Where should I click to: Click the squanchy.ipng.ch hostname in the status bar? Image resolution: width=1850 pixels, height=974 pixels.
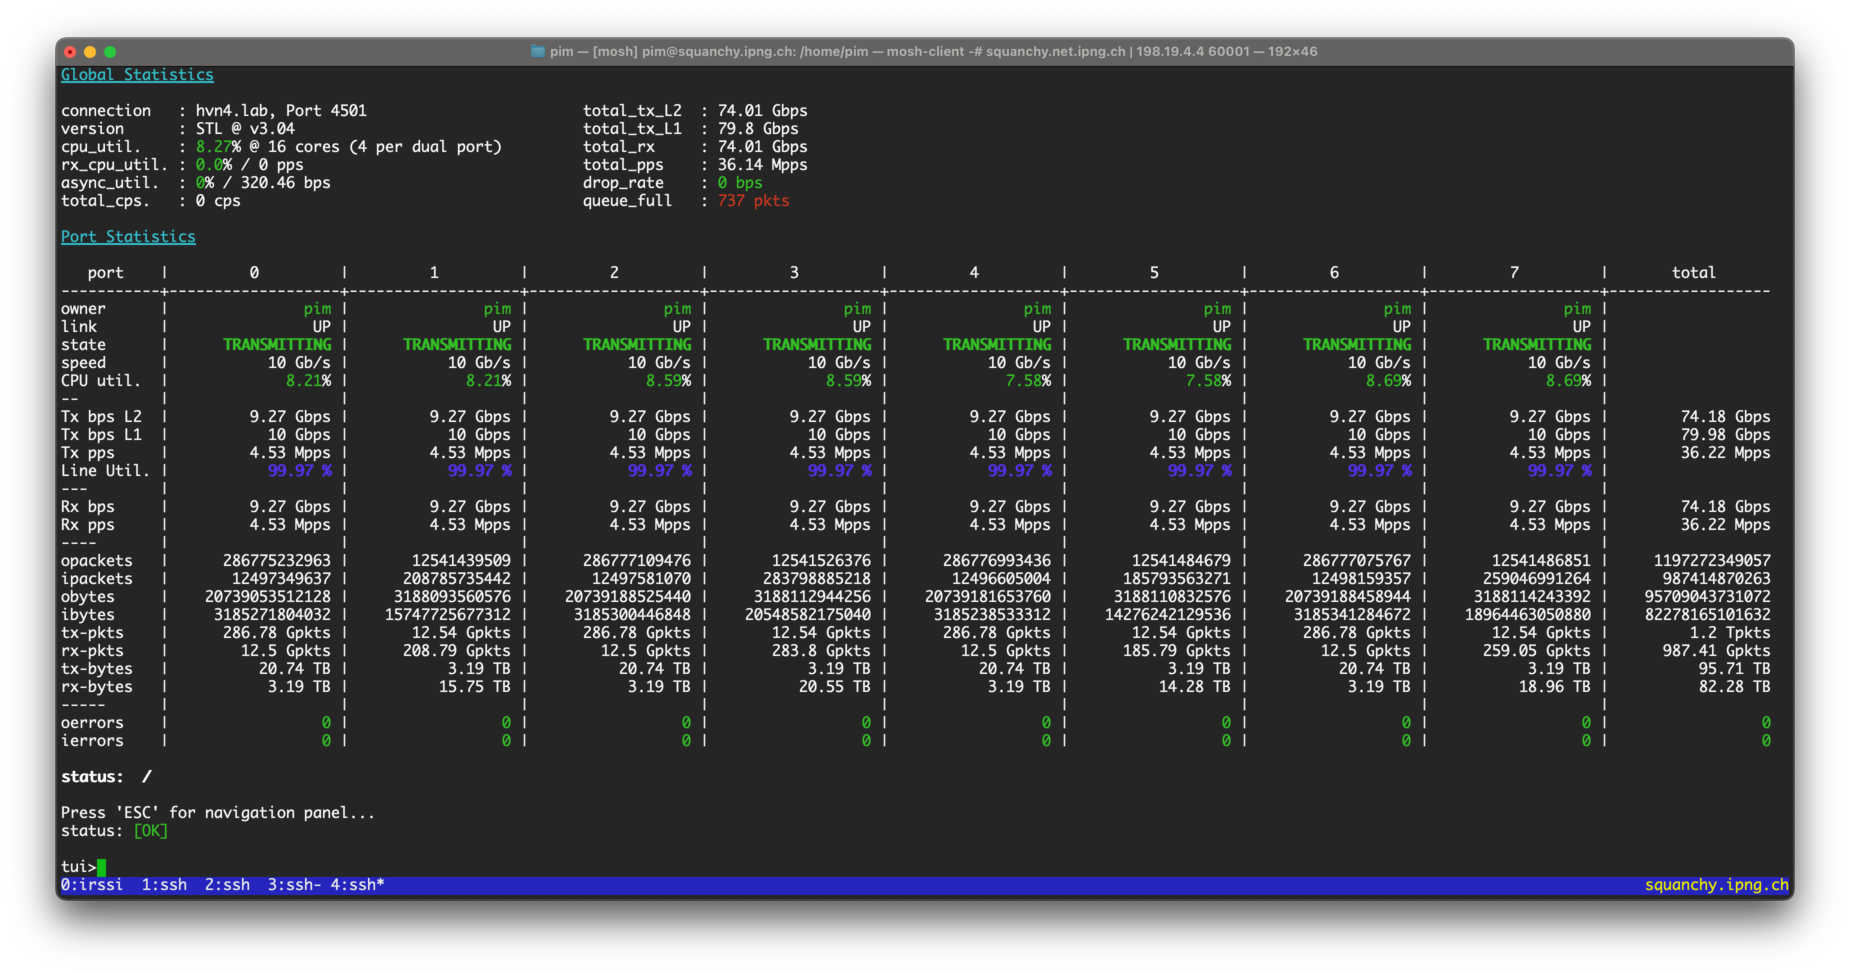(x=1716, y=885)
